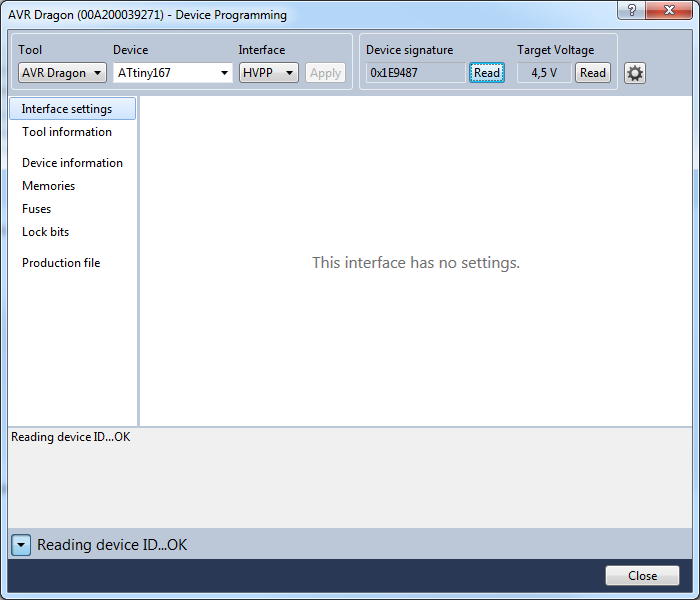The width and height of the screenshot is (700, 600).
Task: Select the Interface settings page
Action: (72, 108)
